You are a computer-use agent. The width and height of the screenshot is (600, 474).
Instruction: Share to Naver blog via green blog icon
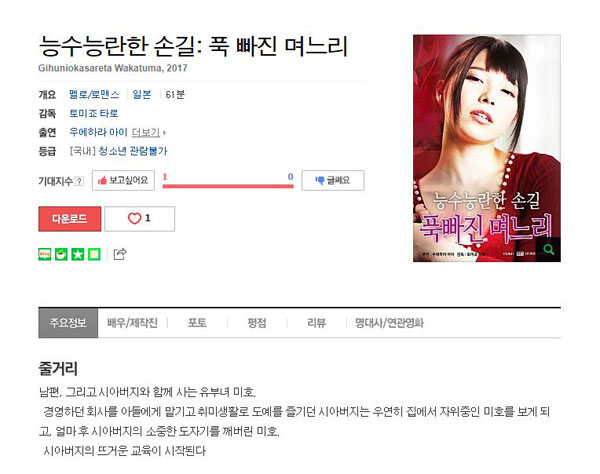(45, 254)
